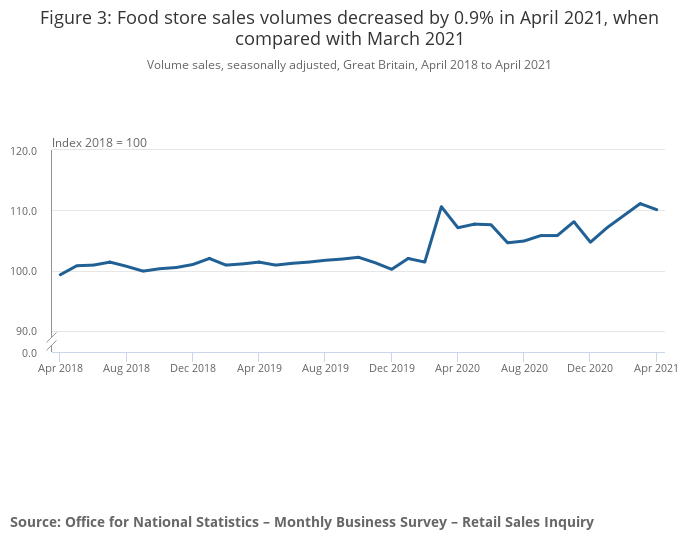Click the sharp line peak in early 2020
The height and width of the screenshot is (549, 700).
441,207
